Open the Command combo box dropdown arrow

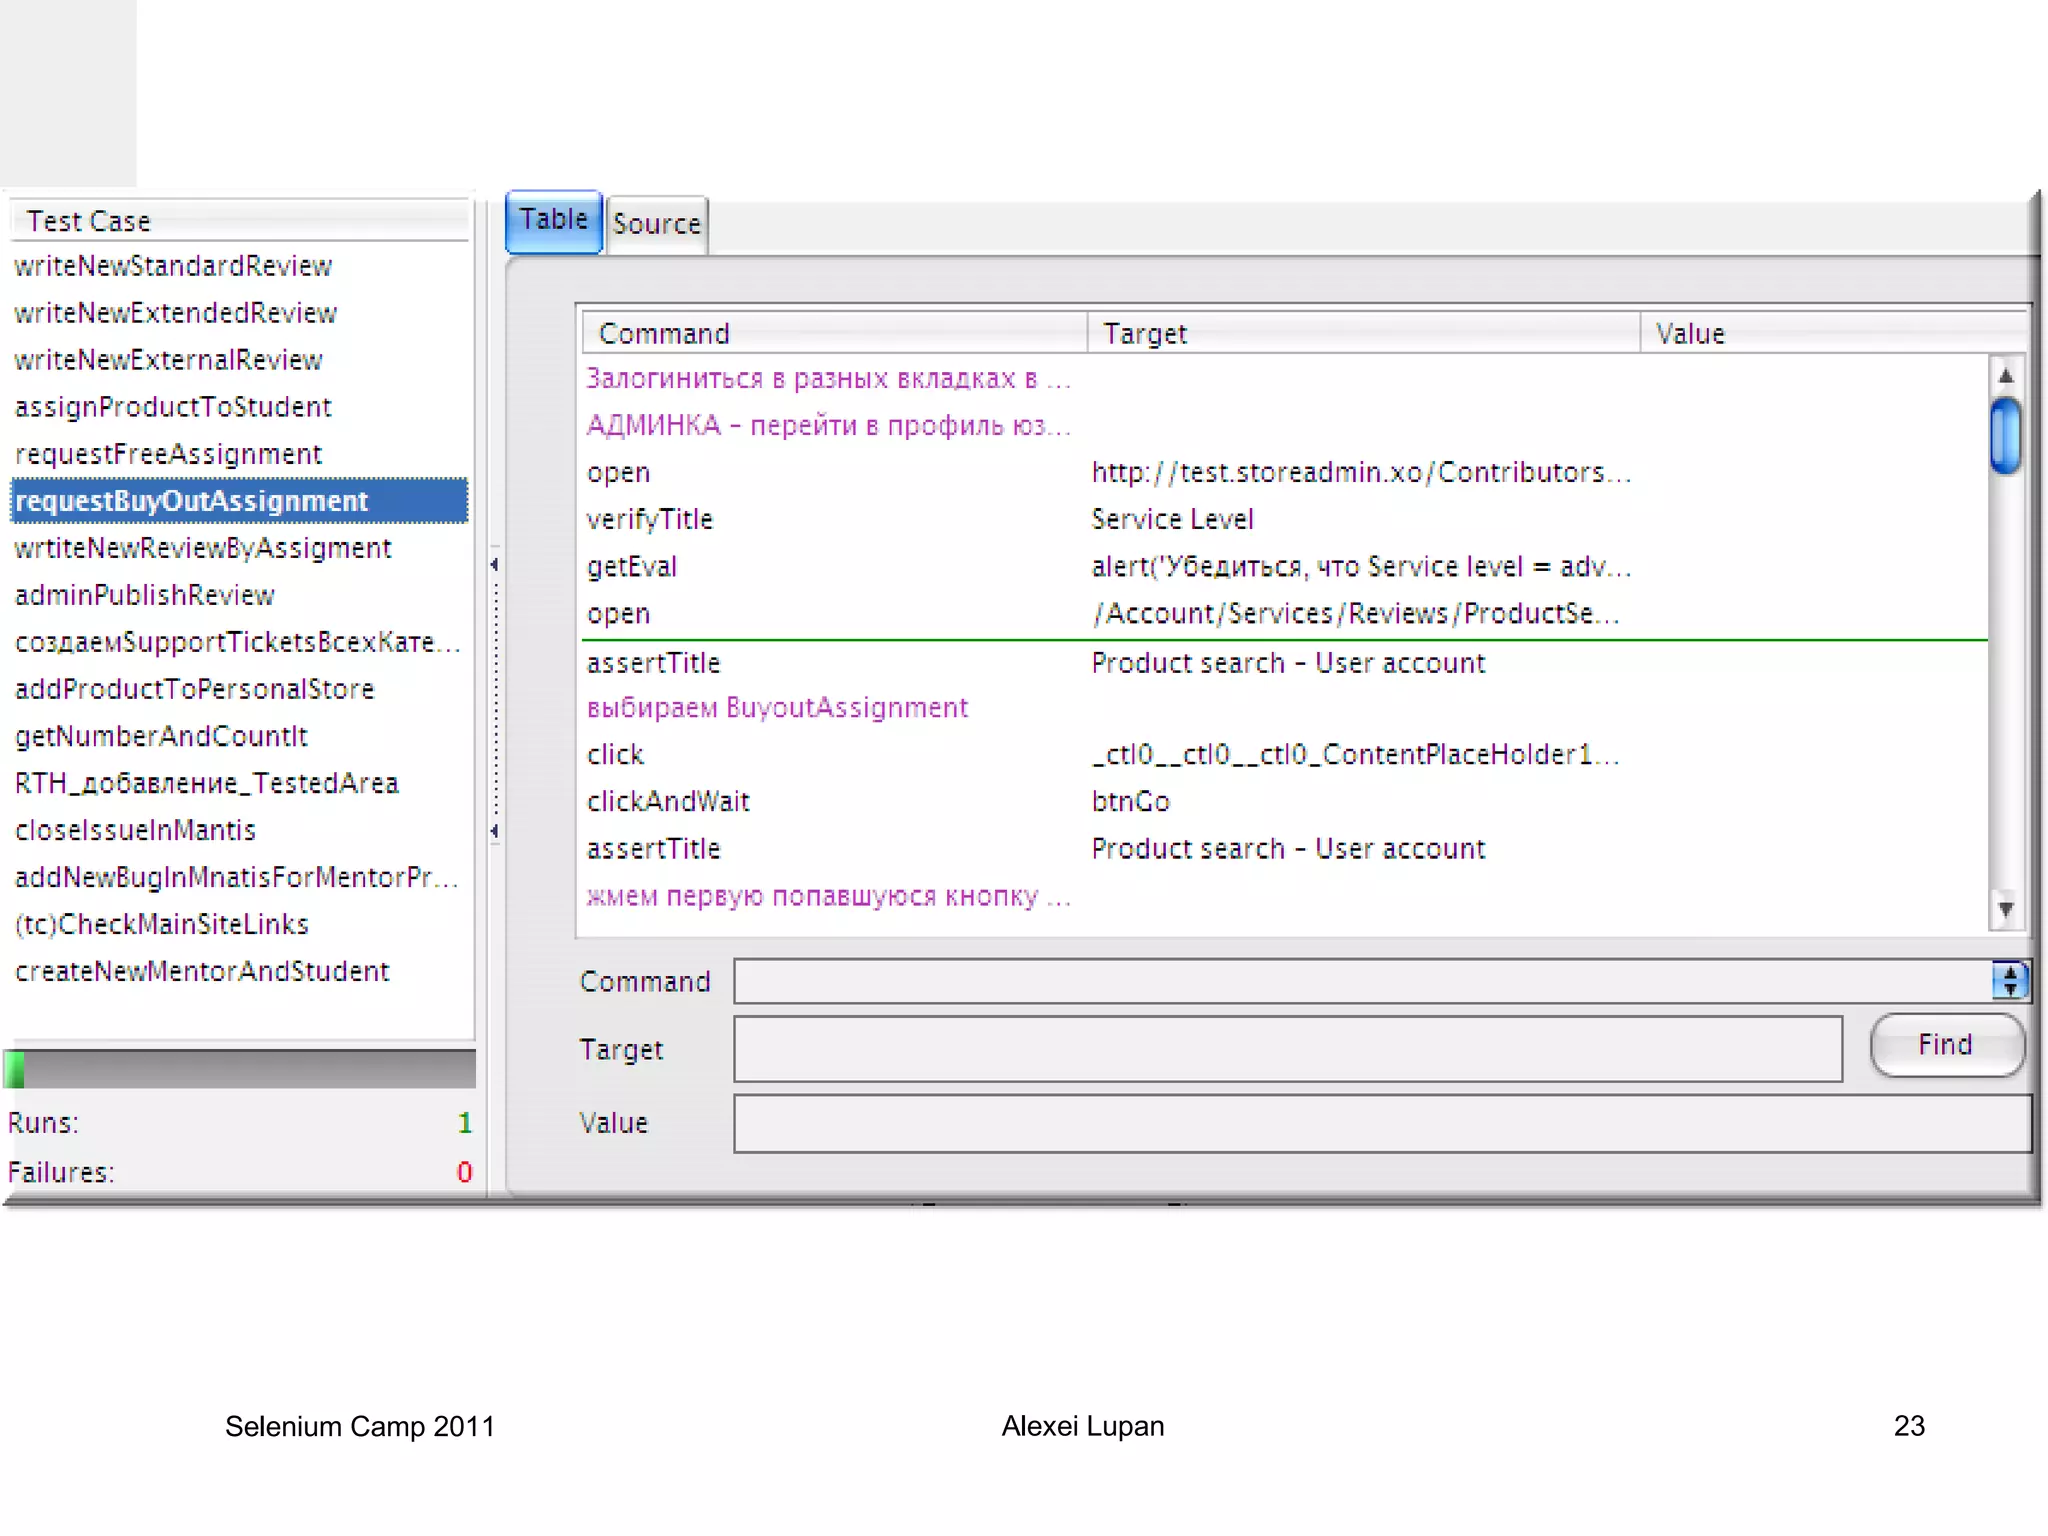(x=2009, y=981)
